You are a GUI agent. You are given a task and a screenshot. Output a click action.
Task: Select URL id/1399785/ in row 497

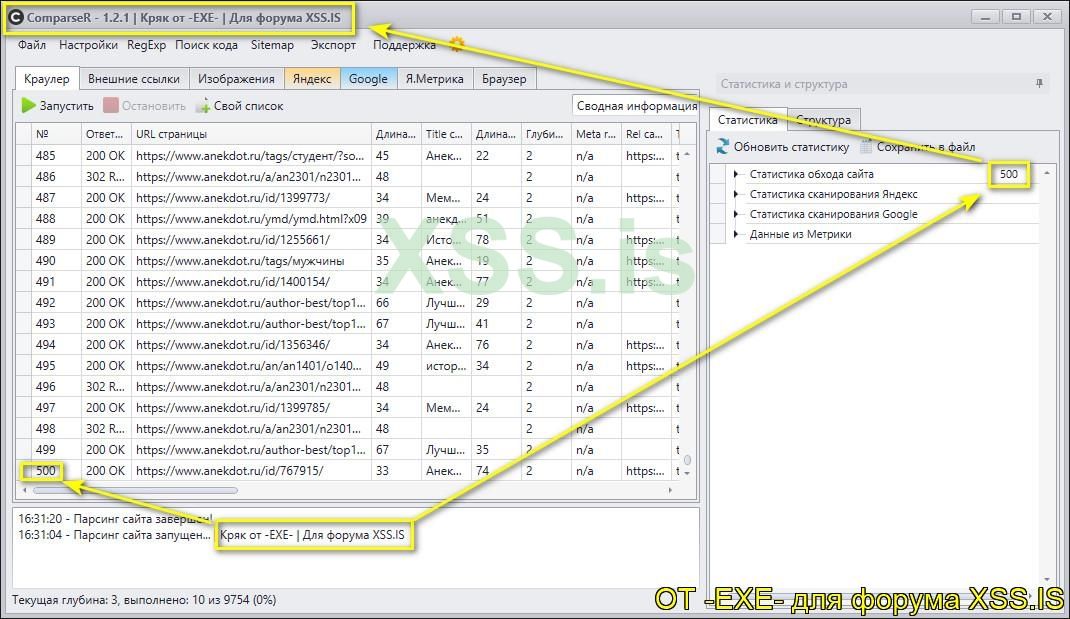click(233, 407)
